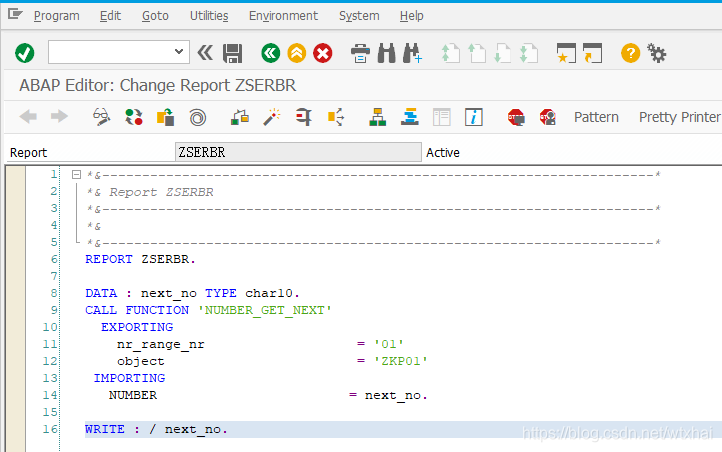Click the Where-Used List icon
This screenshot has height=452, width=722.
tap(336, 117)
